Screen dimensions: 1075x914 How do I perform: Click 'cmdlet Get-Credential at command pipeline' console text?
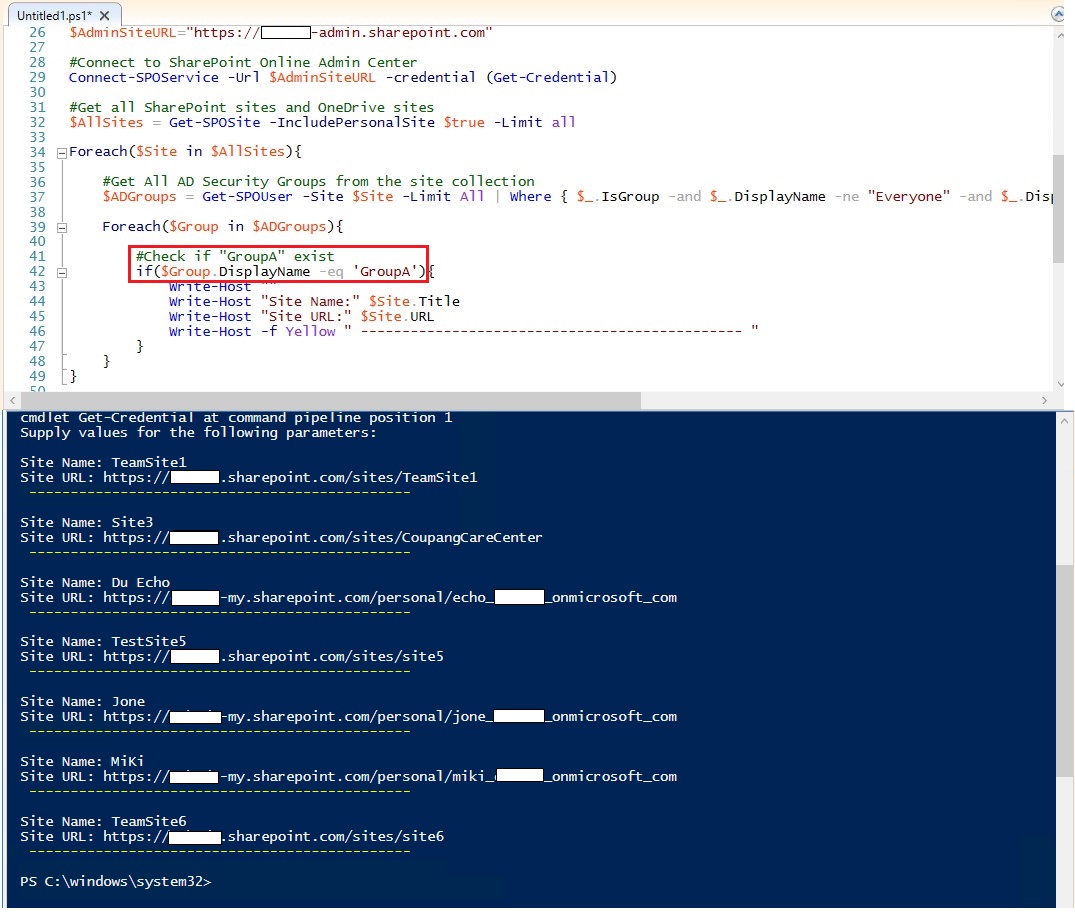click(x=237, y=418)
